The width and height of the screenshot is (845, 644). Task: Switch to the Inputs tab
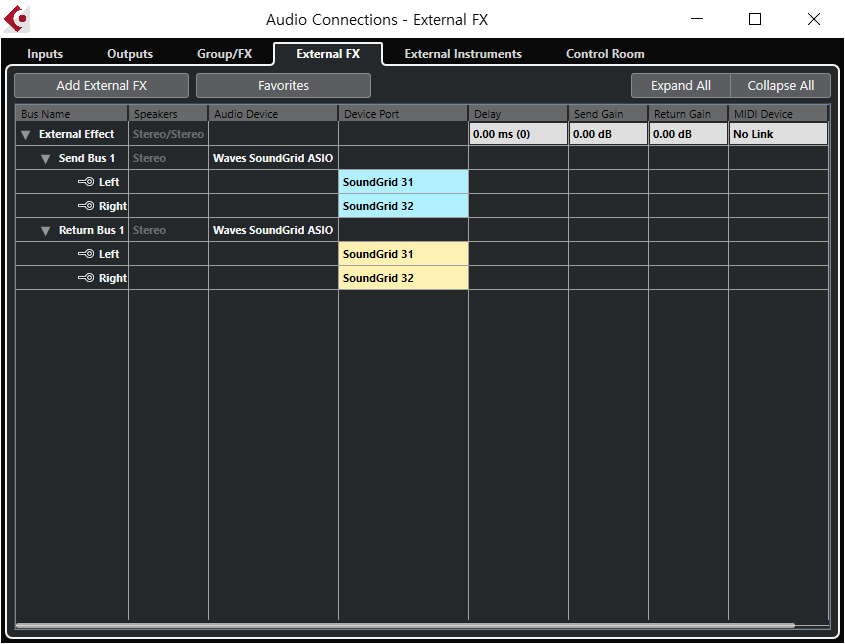tap(45, 54)
